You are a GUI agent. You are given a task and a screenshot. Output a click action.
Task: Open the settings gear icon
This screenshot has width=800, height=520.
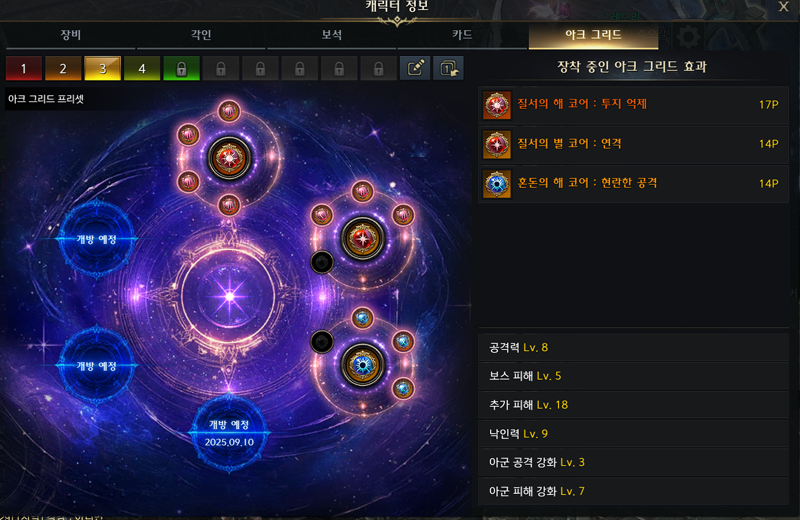pyautogui.click(x=688, y=37)
